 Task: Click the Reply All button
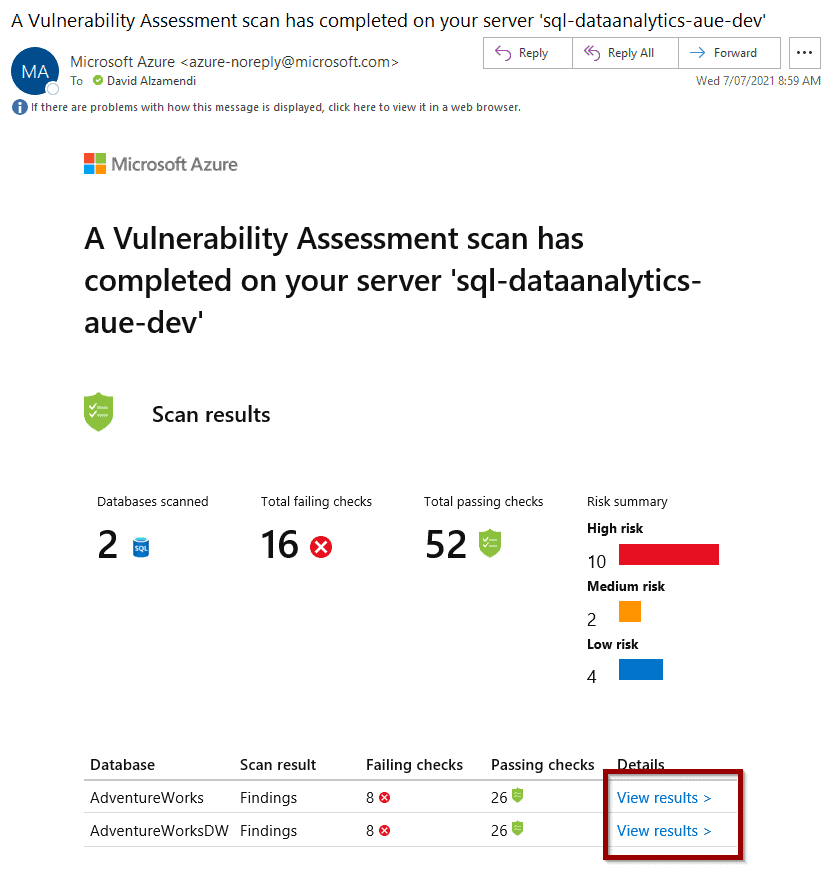coord(625,53)
